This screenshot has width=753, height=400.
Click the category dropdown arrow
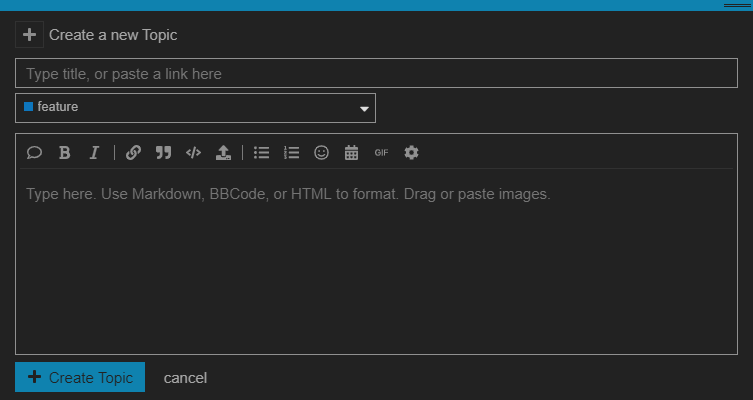coord(364,109)
